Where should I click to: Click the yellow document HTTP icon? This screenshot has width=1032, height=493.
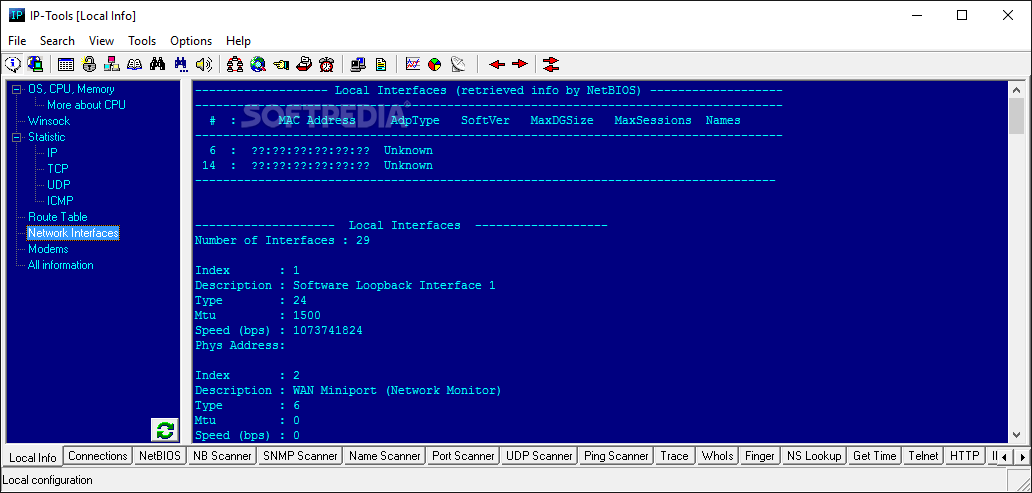point(381,64)
